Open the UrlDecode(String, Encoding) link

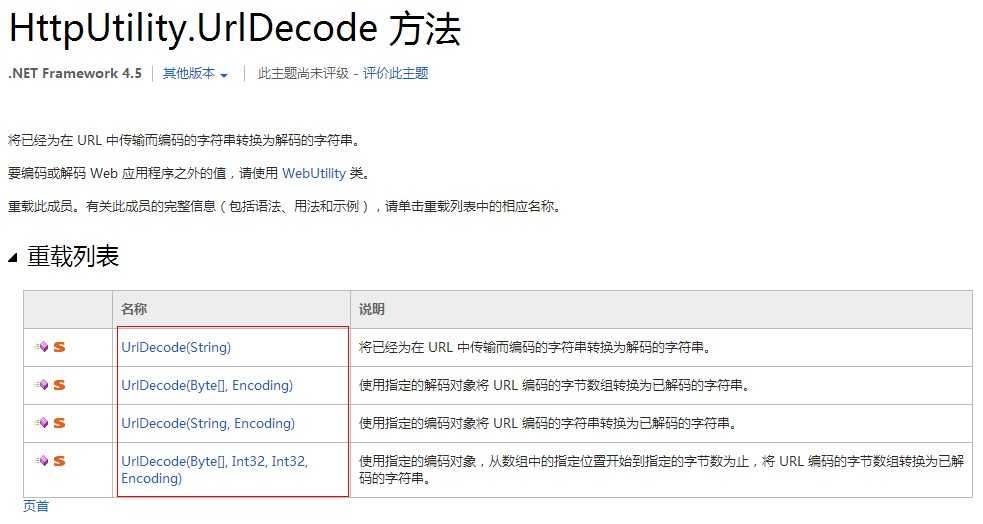208,424
